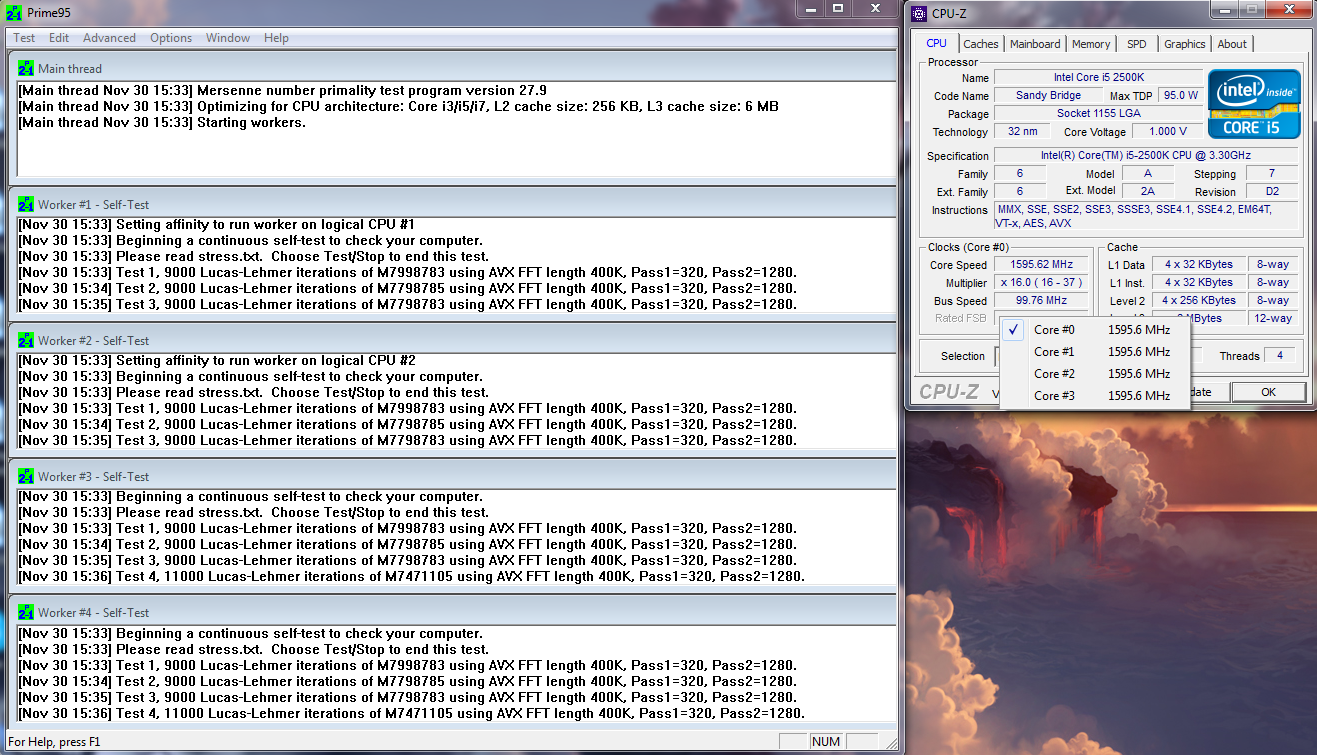
Task: Click the Worker #1 Self-Test window icon
Action: coord(26,204)
